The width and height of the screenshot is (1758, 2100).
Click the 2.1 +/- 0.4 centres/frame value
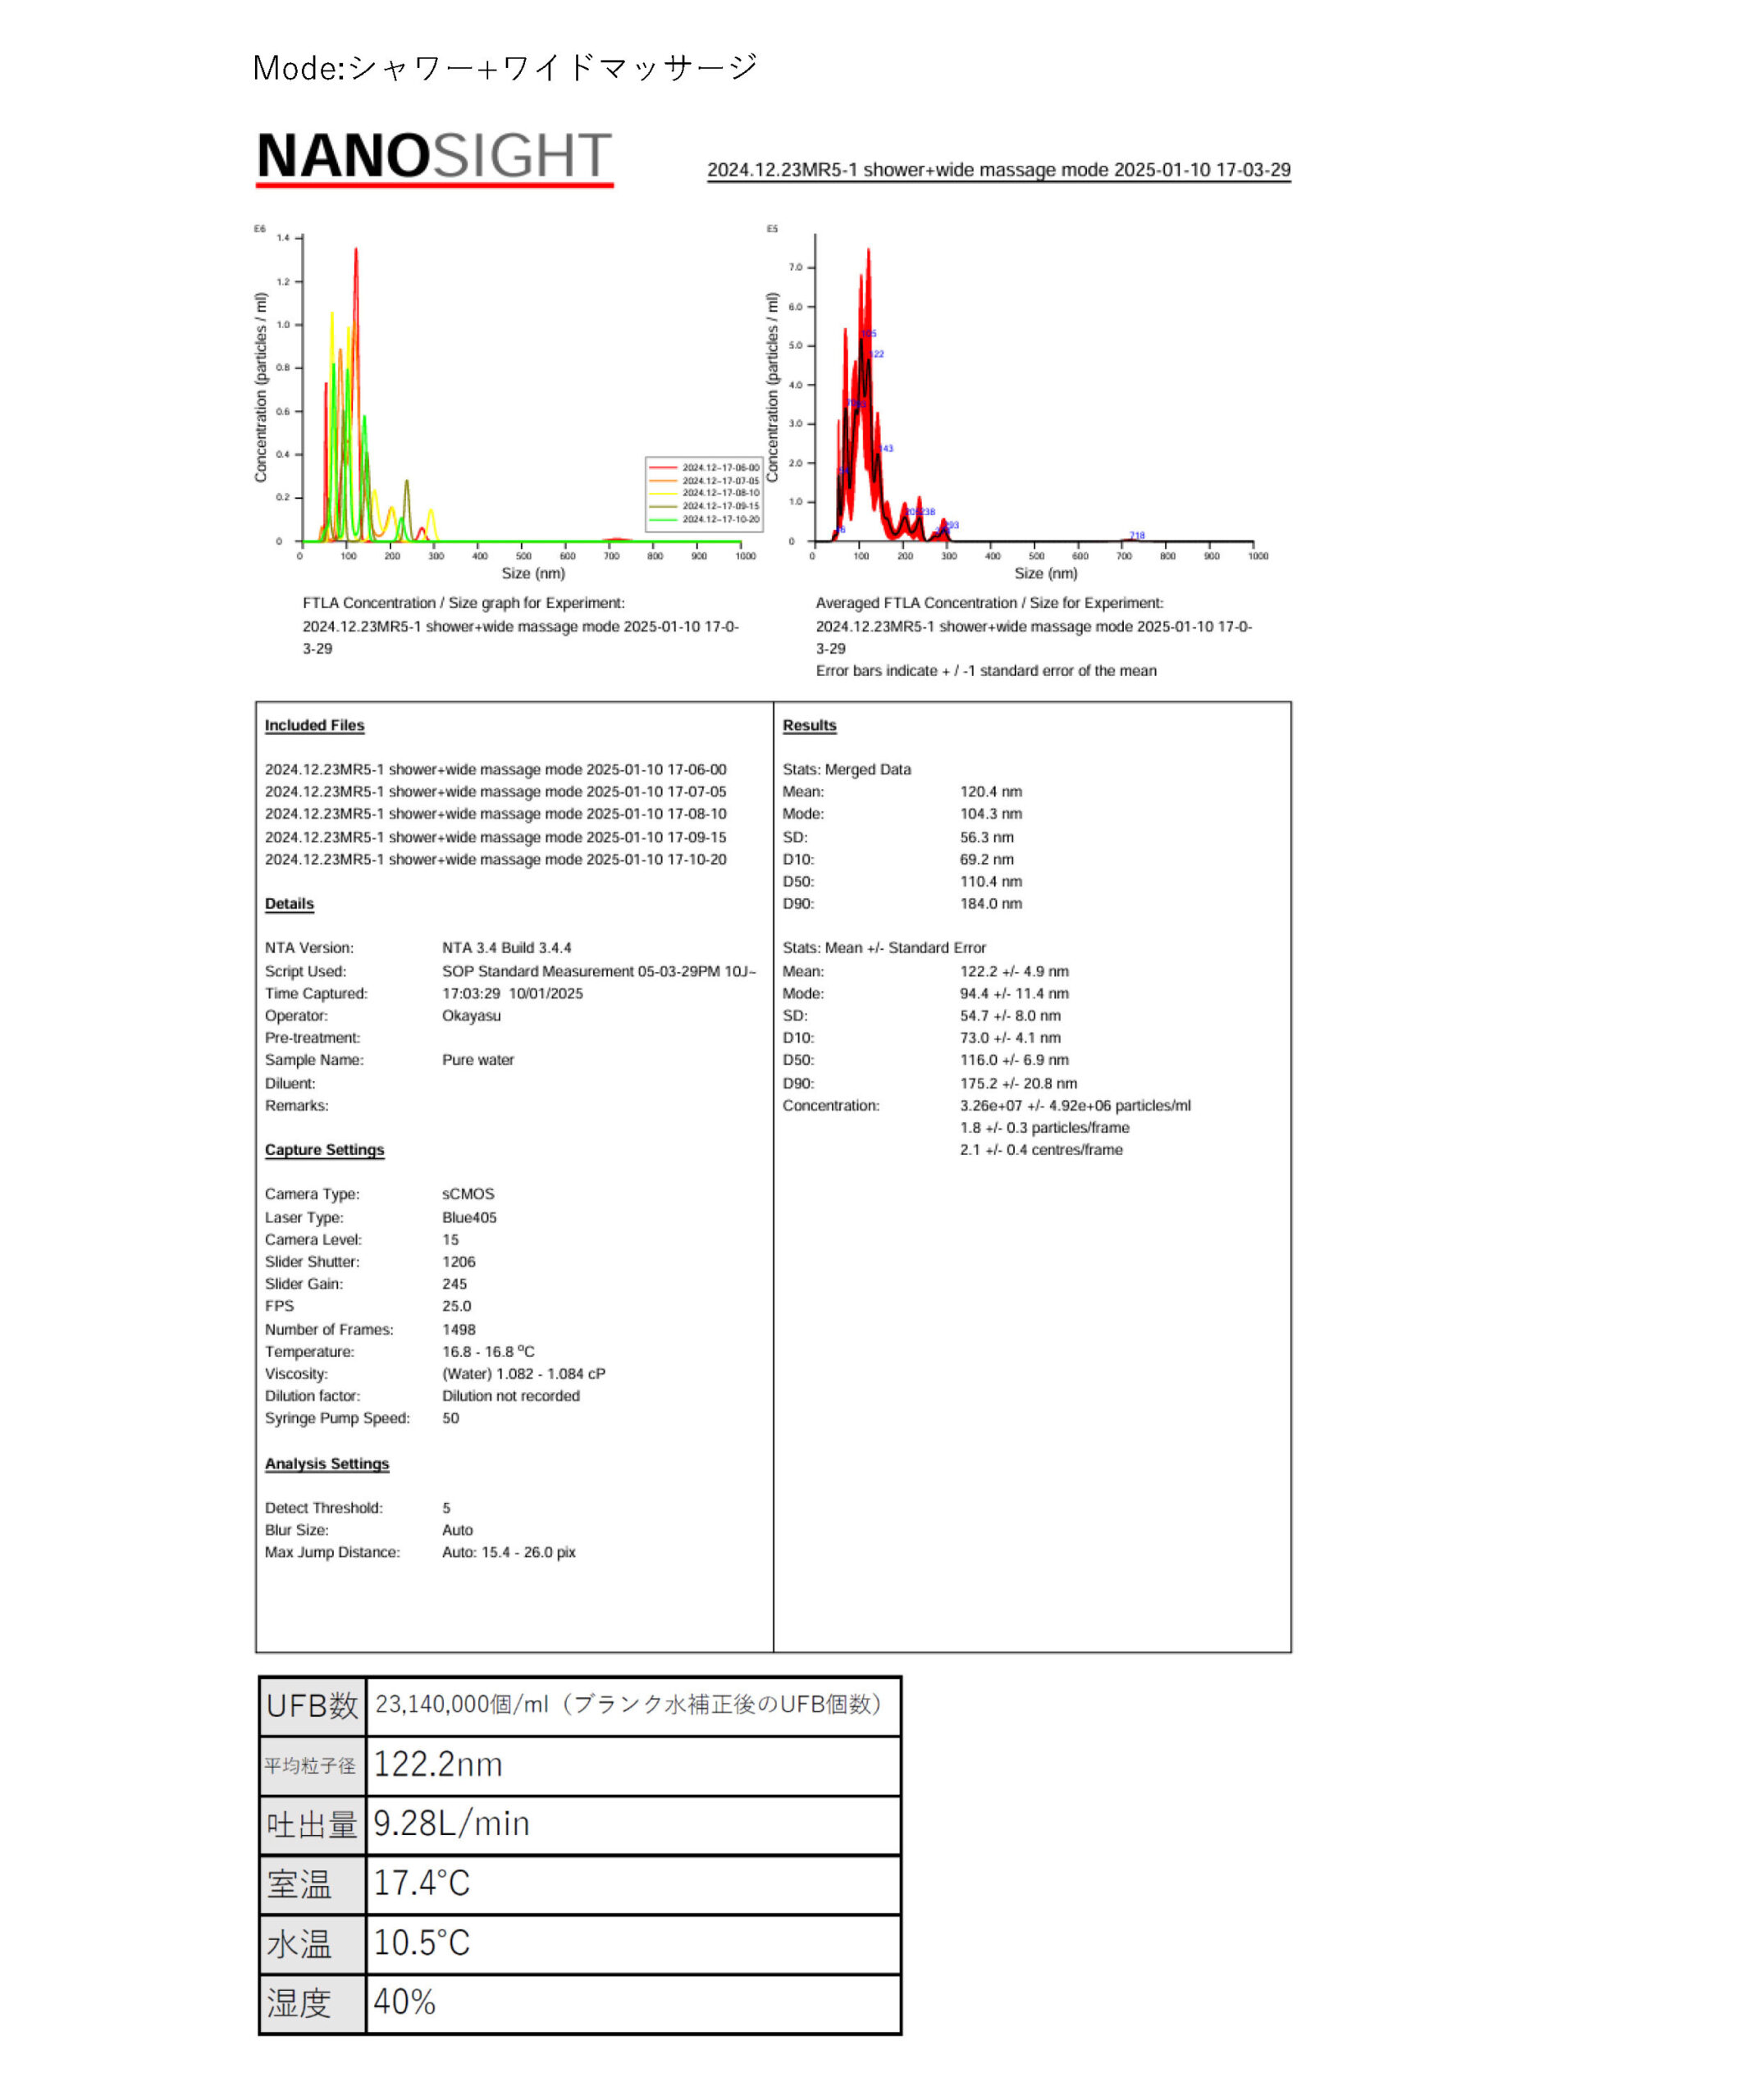tap(1041, 1150)
